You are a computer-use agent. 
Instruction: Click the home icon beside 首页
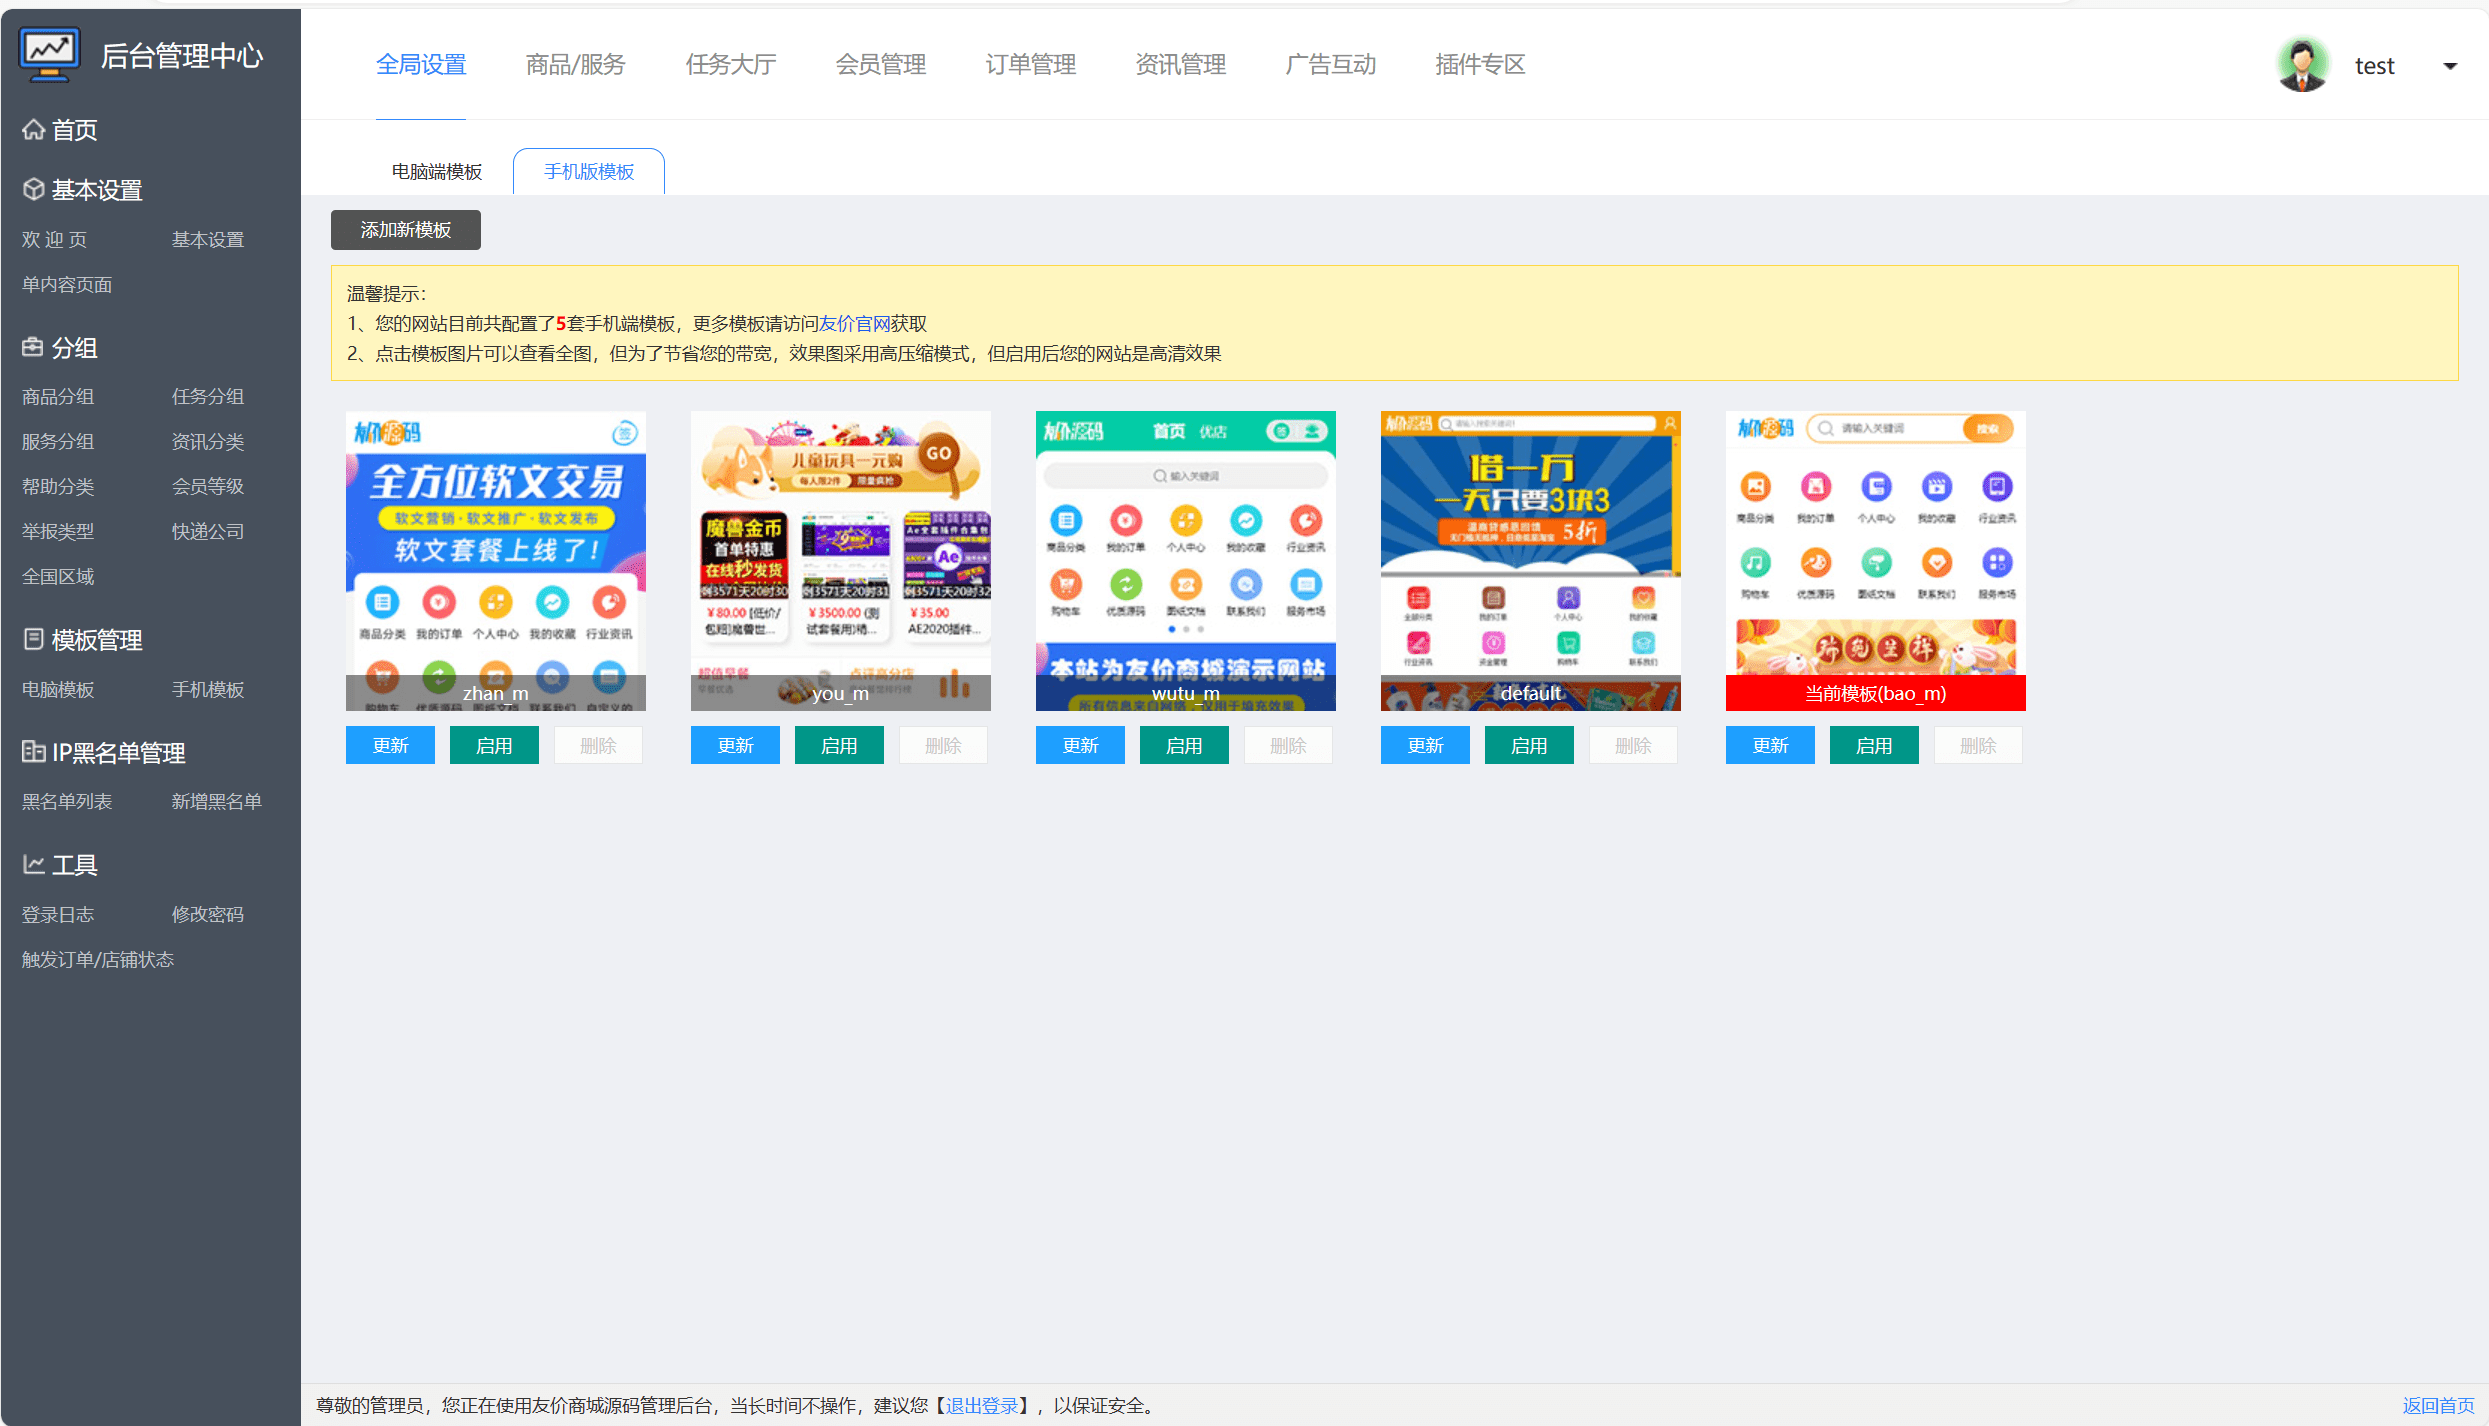(x=34, y=130)
